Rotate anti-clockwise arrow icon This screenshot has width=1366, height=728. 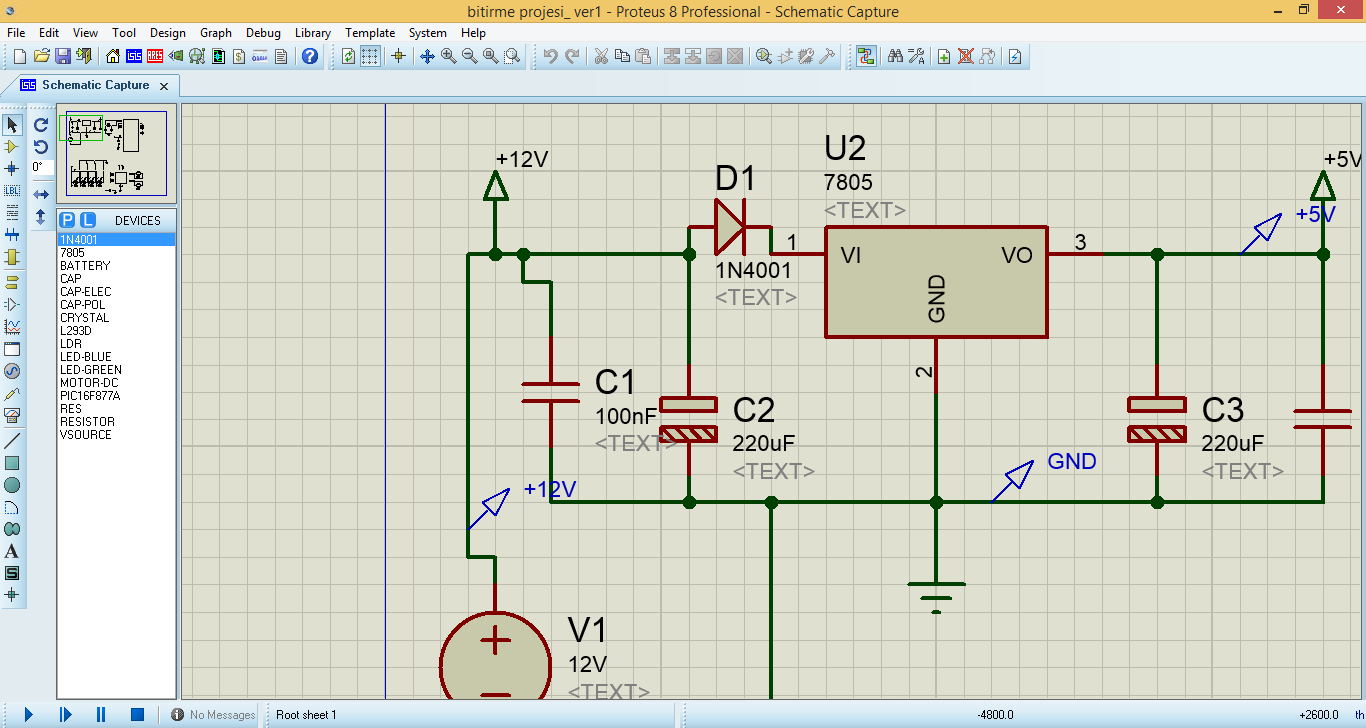(41, 147)
